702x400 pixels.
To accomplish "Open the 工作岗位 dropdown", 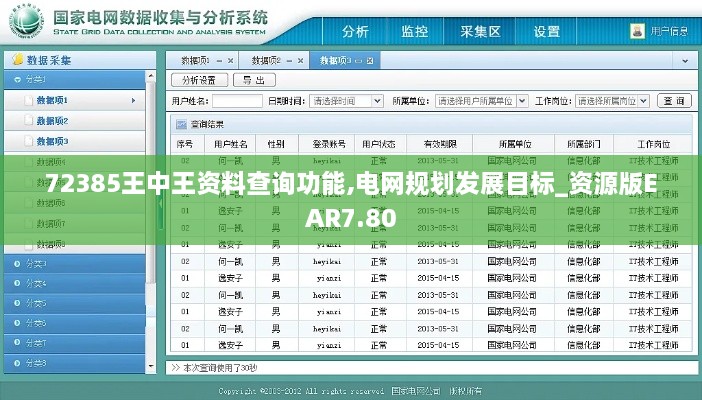I will [x=644, y=101].
